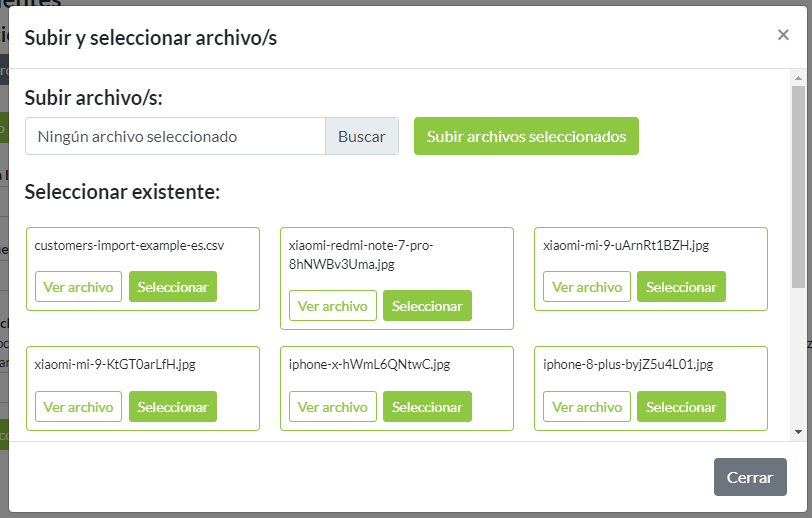This screenshot has width=812, height=518.
Task: Click the scrollbar up arrow
Action: [798, 77]
